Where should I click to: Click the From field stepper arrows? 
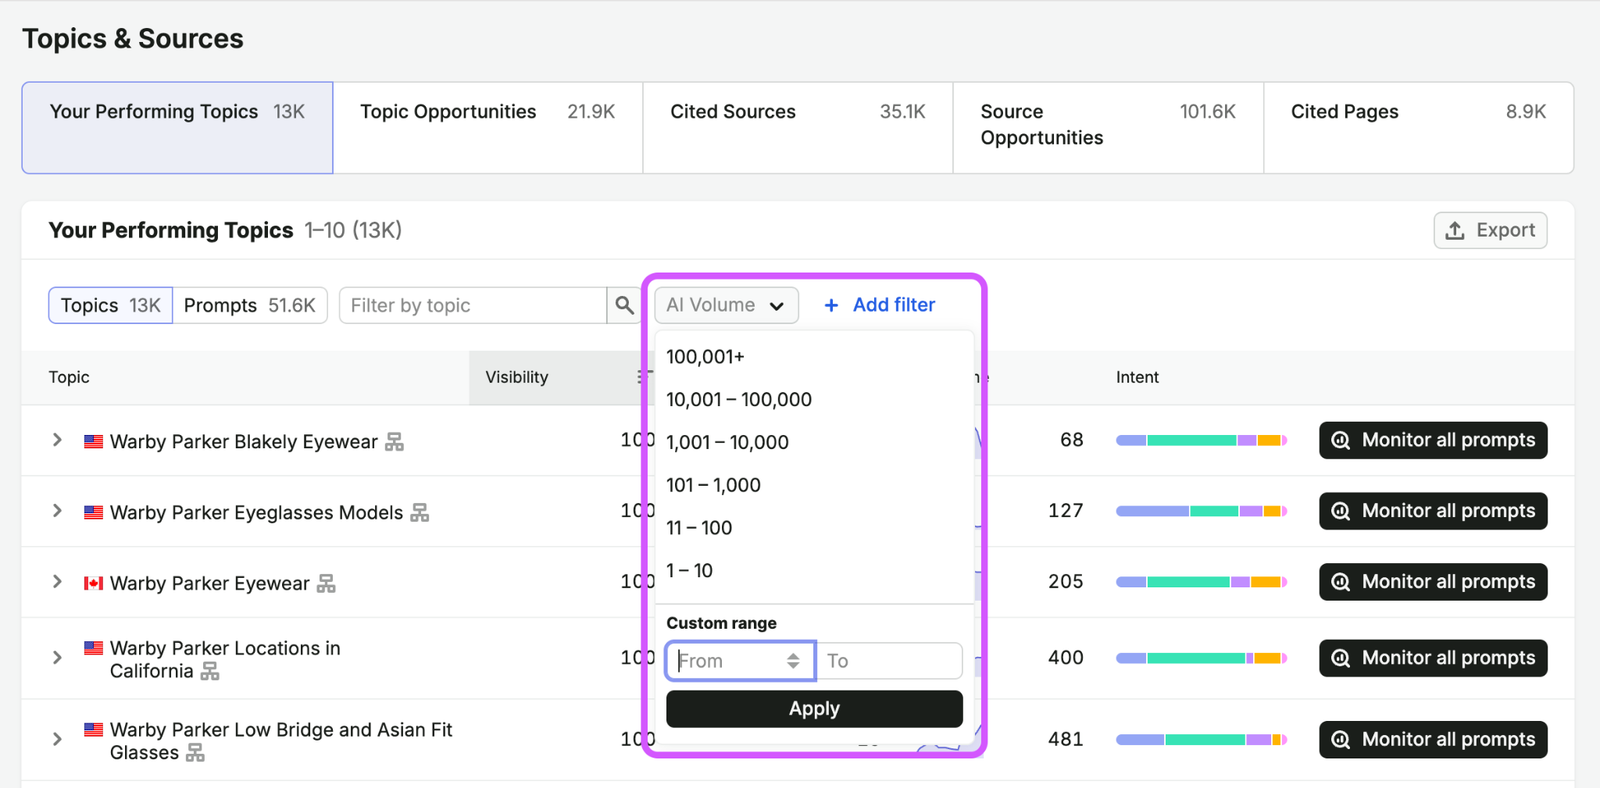[793, 661]
